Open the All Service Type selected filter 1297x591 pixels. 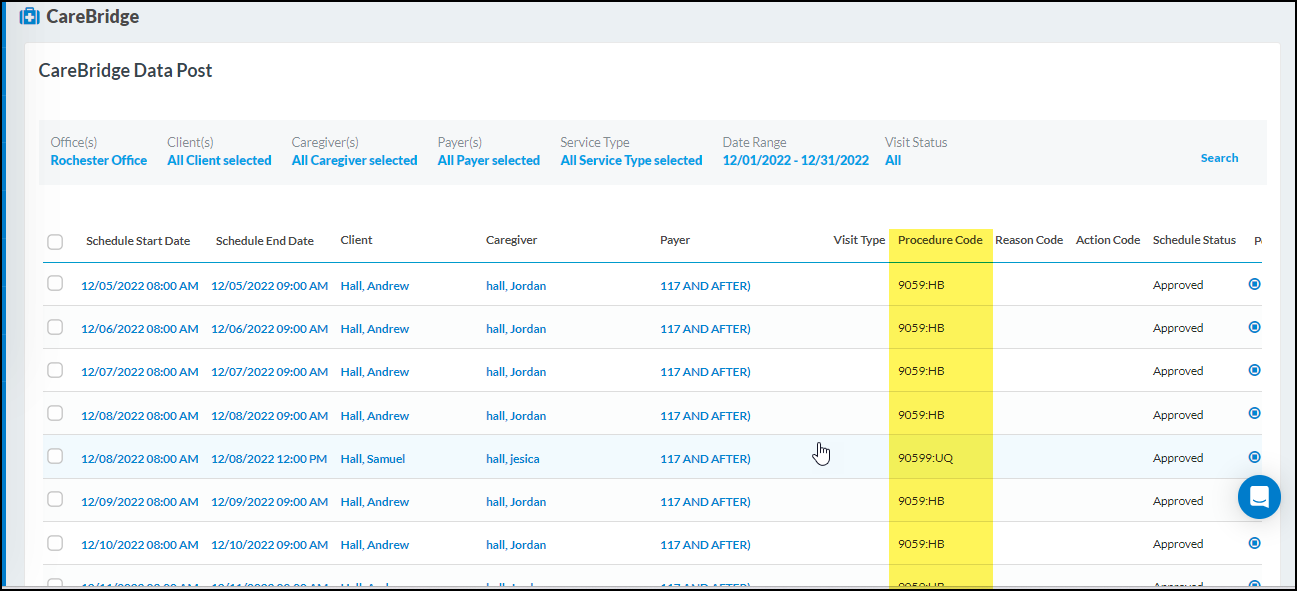631,161
